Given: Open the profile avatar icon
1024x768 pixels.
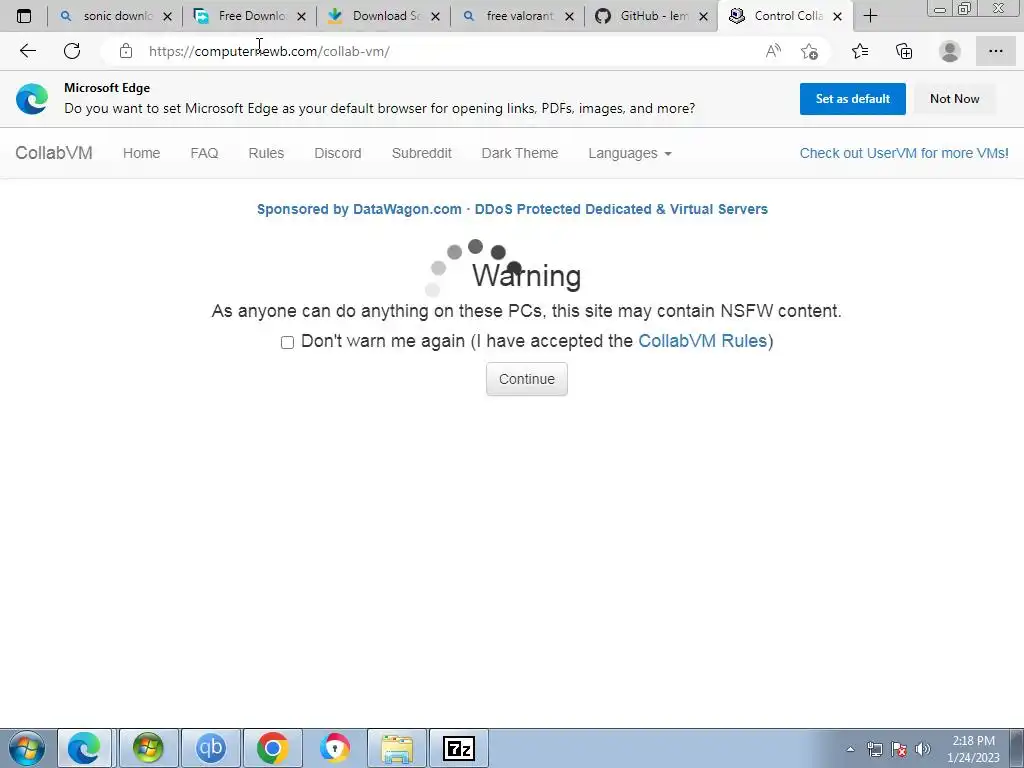Looking at the screenshot, I should (x=950, y=51).
